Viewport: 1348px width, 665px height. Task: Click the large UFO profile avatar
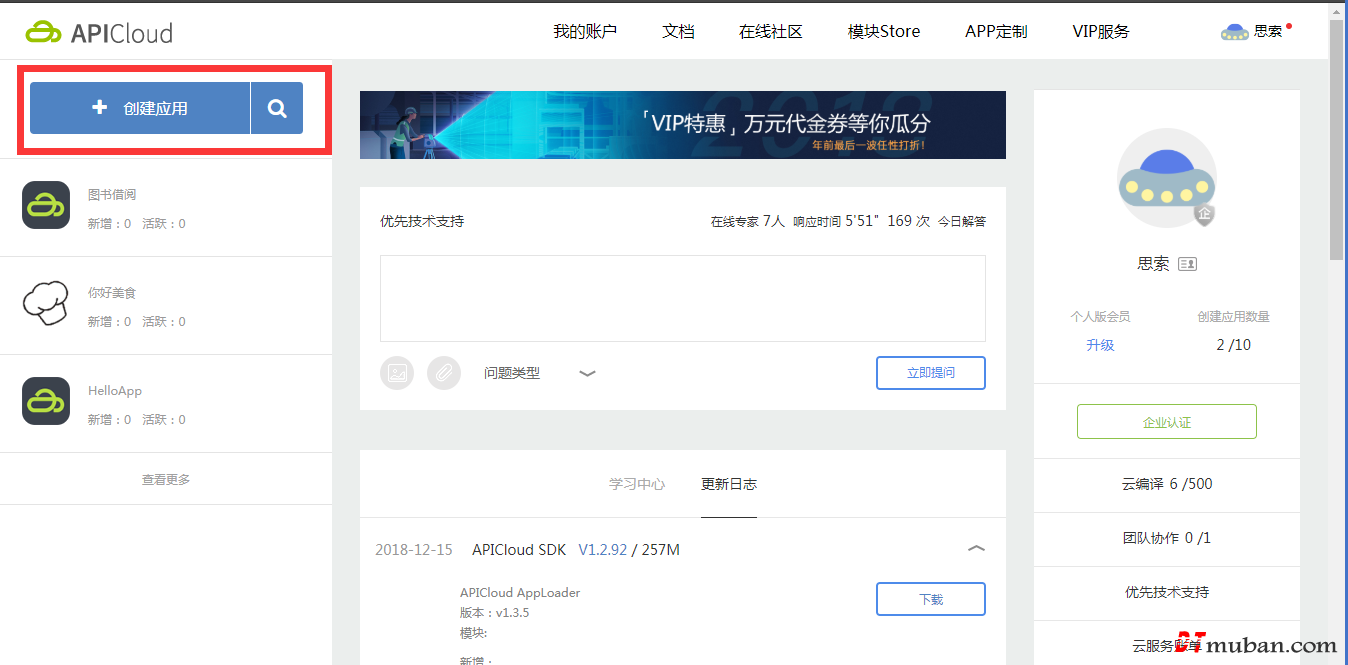(1166, 179)
